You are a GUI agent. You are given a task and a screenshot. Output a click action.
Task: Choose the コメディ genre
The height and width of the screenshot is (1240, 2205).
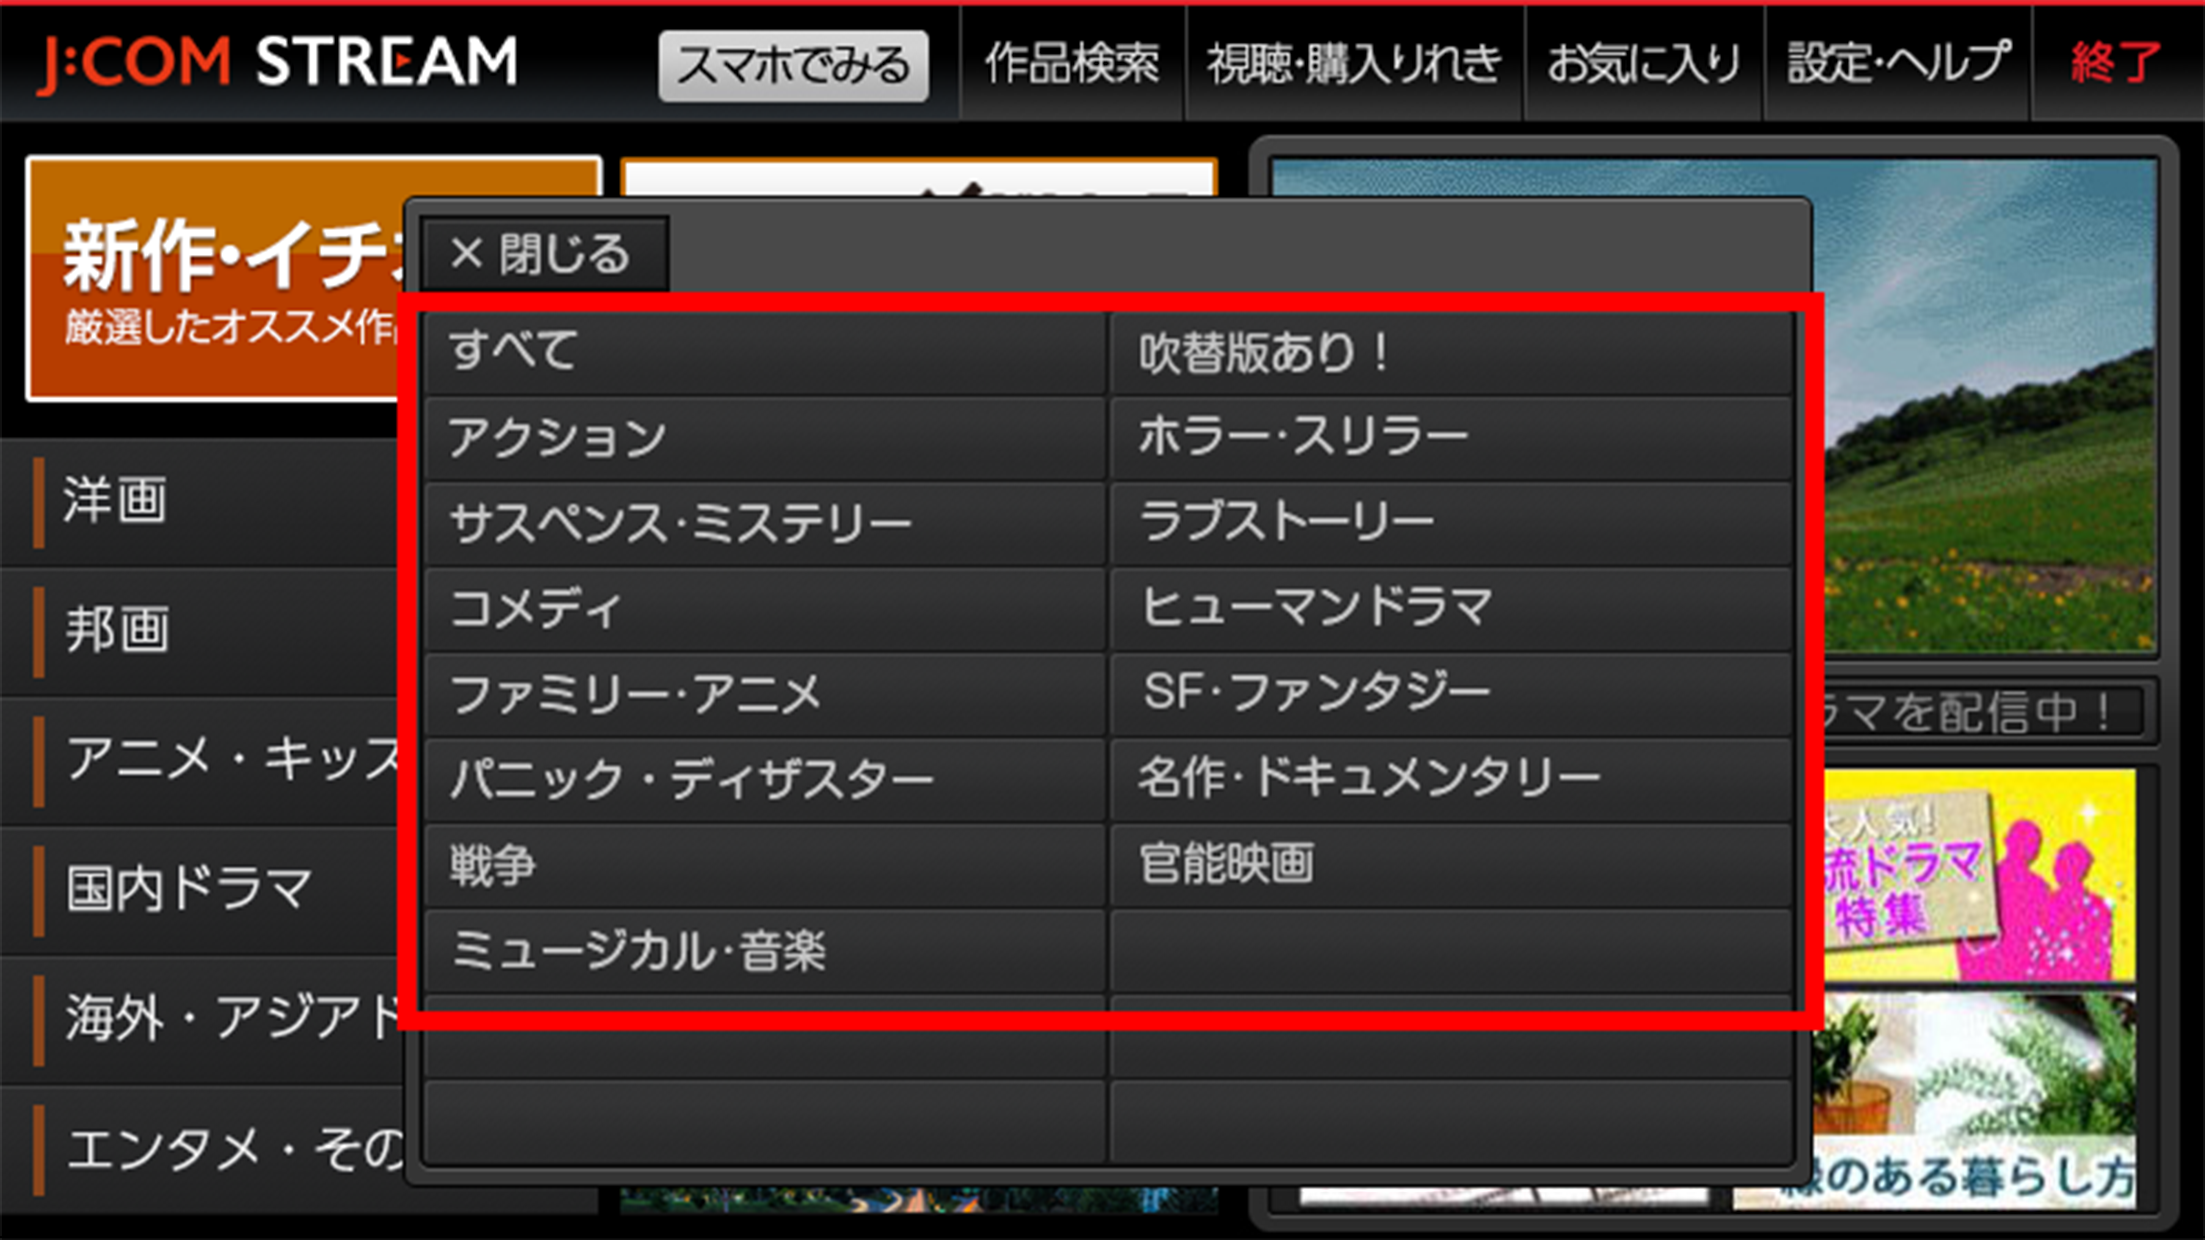coord(765,609)
